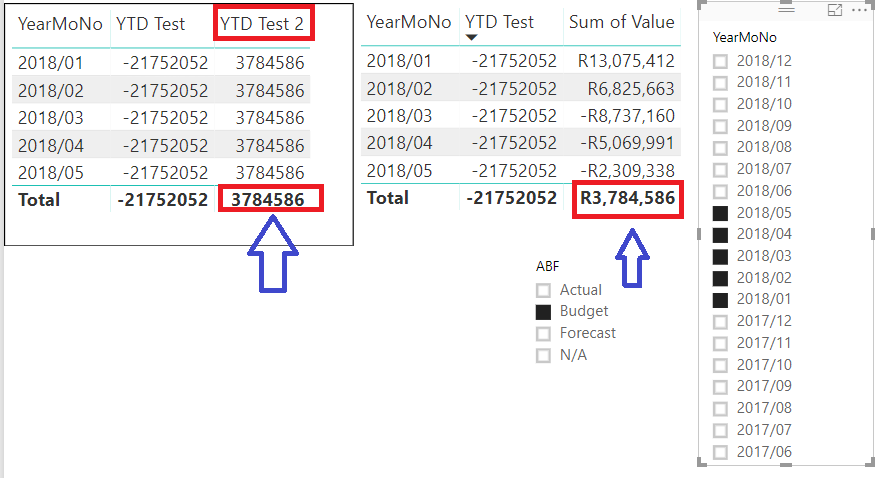Select the N/A checkbox

[x=543, y=355]
